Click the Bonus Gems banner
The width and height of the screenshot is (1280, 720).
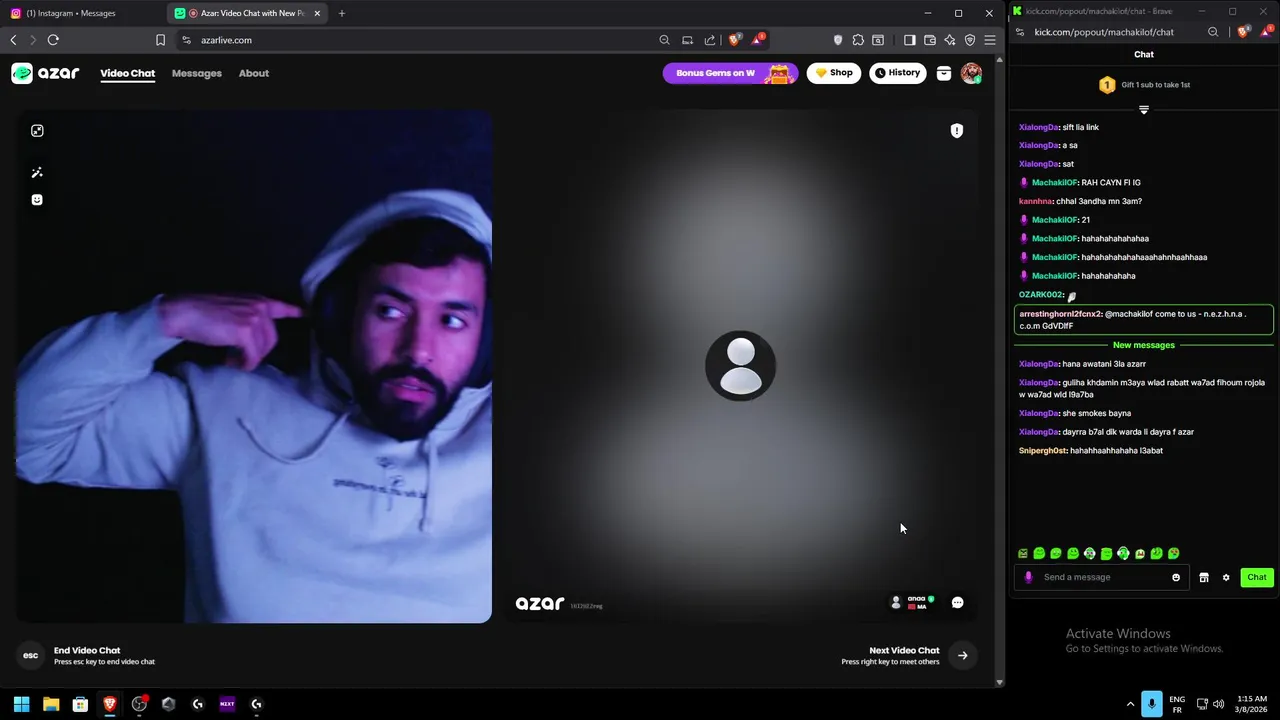coord(730,73)
